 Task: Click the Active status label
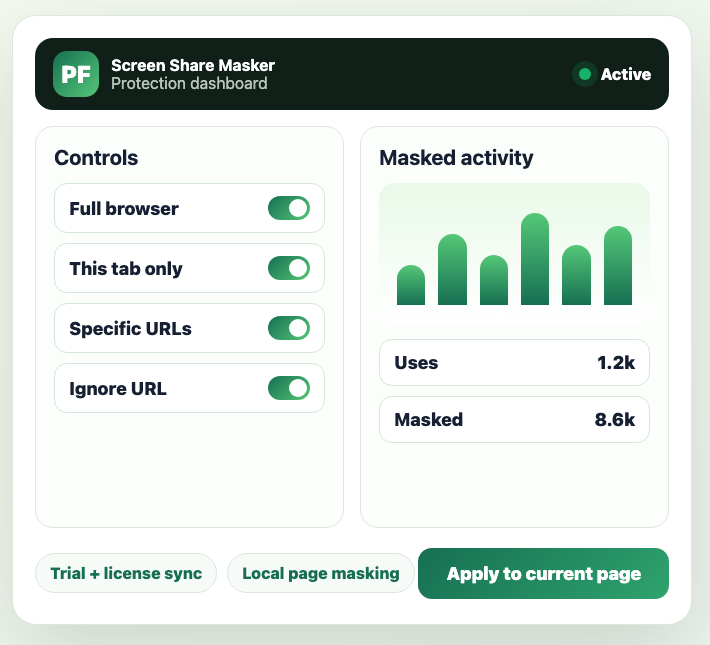pyautogui.click(x=626, y=74)
